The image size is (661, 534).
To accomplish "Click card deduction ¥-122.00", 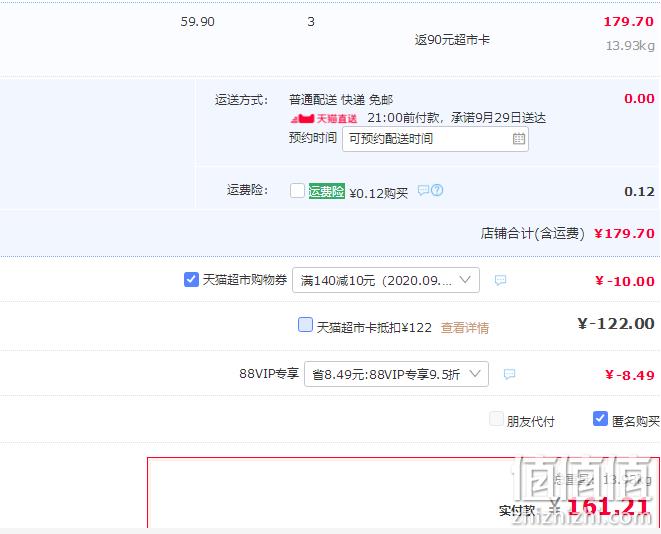I will coord(615,324).
